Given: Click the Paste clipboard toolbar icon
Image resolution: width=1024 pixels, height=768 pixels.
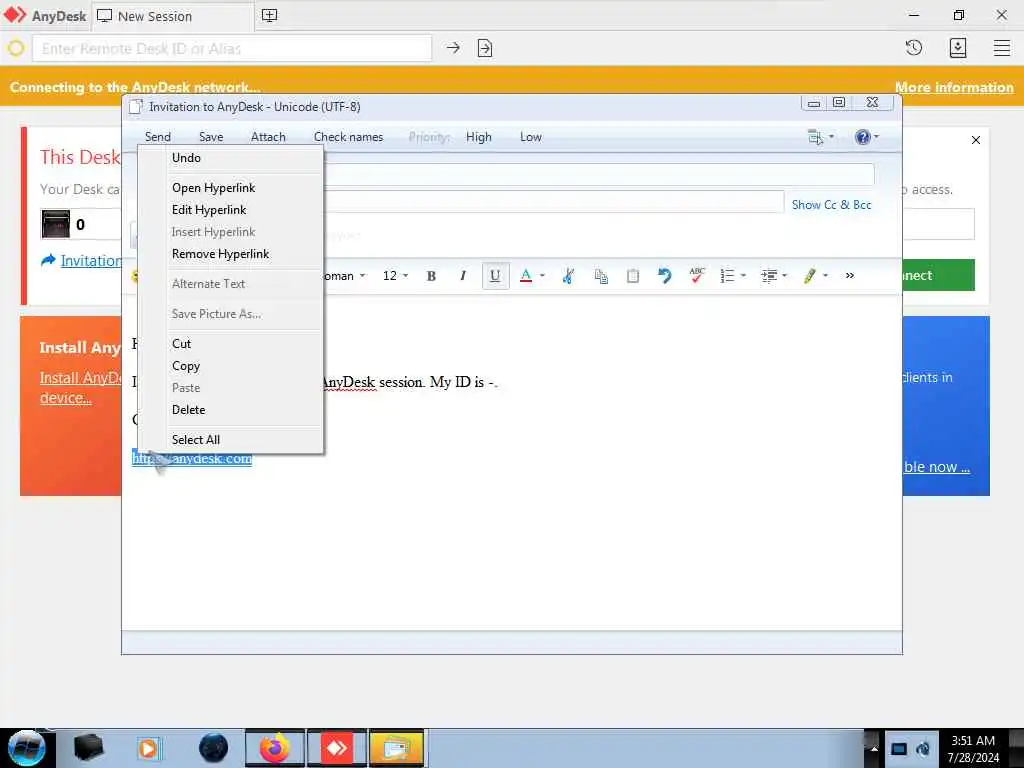Looking at the screenshot, I should pos(632,276).
